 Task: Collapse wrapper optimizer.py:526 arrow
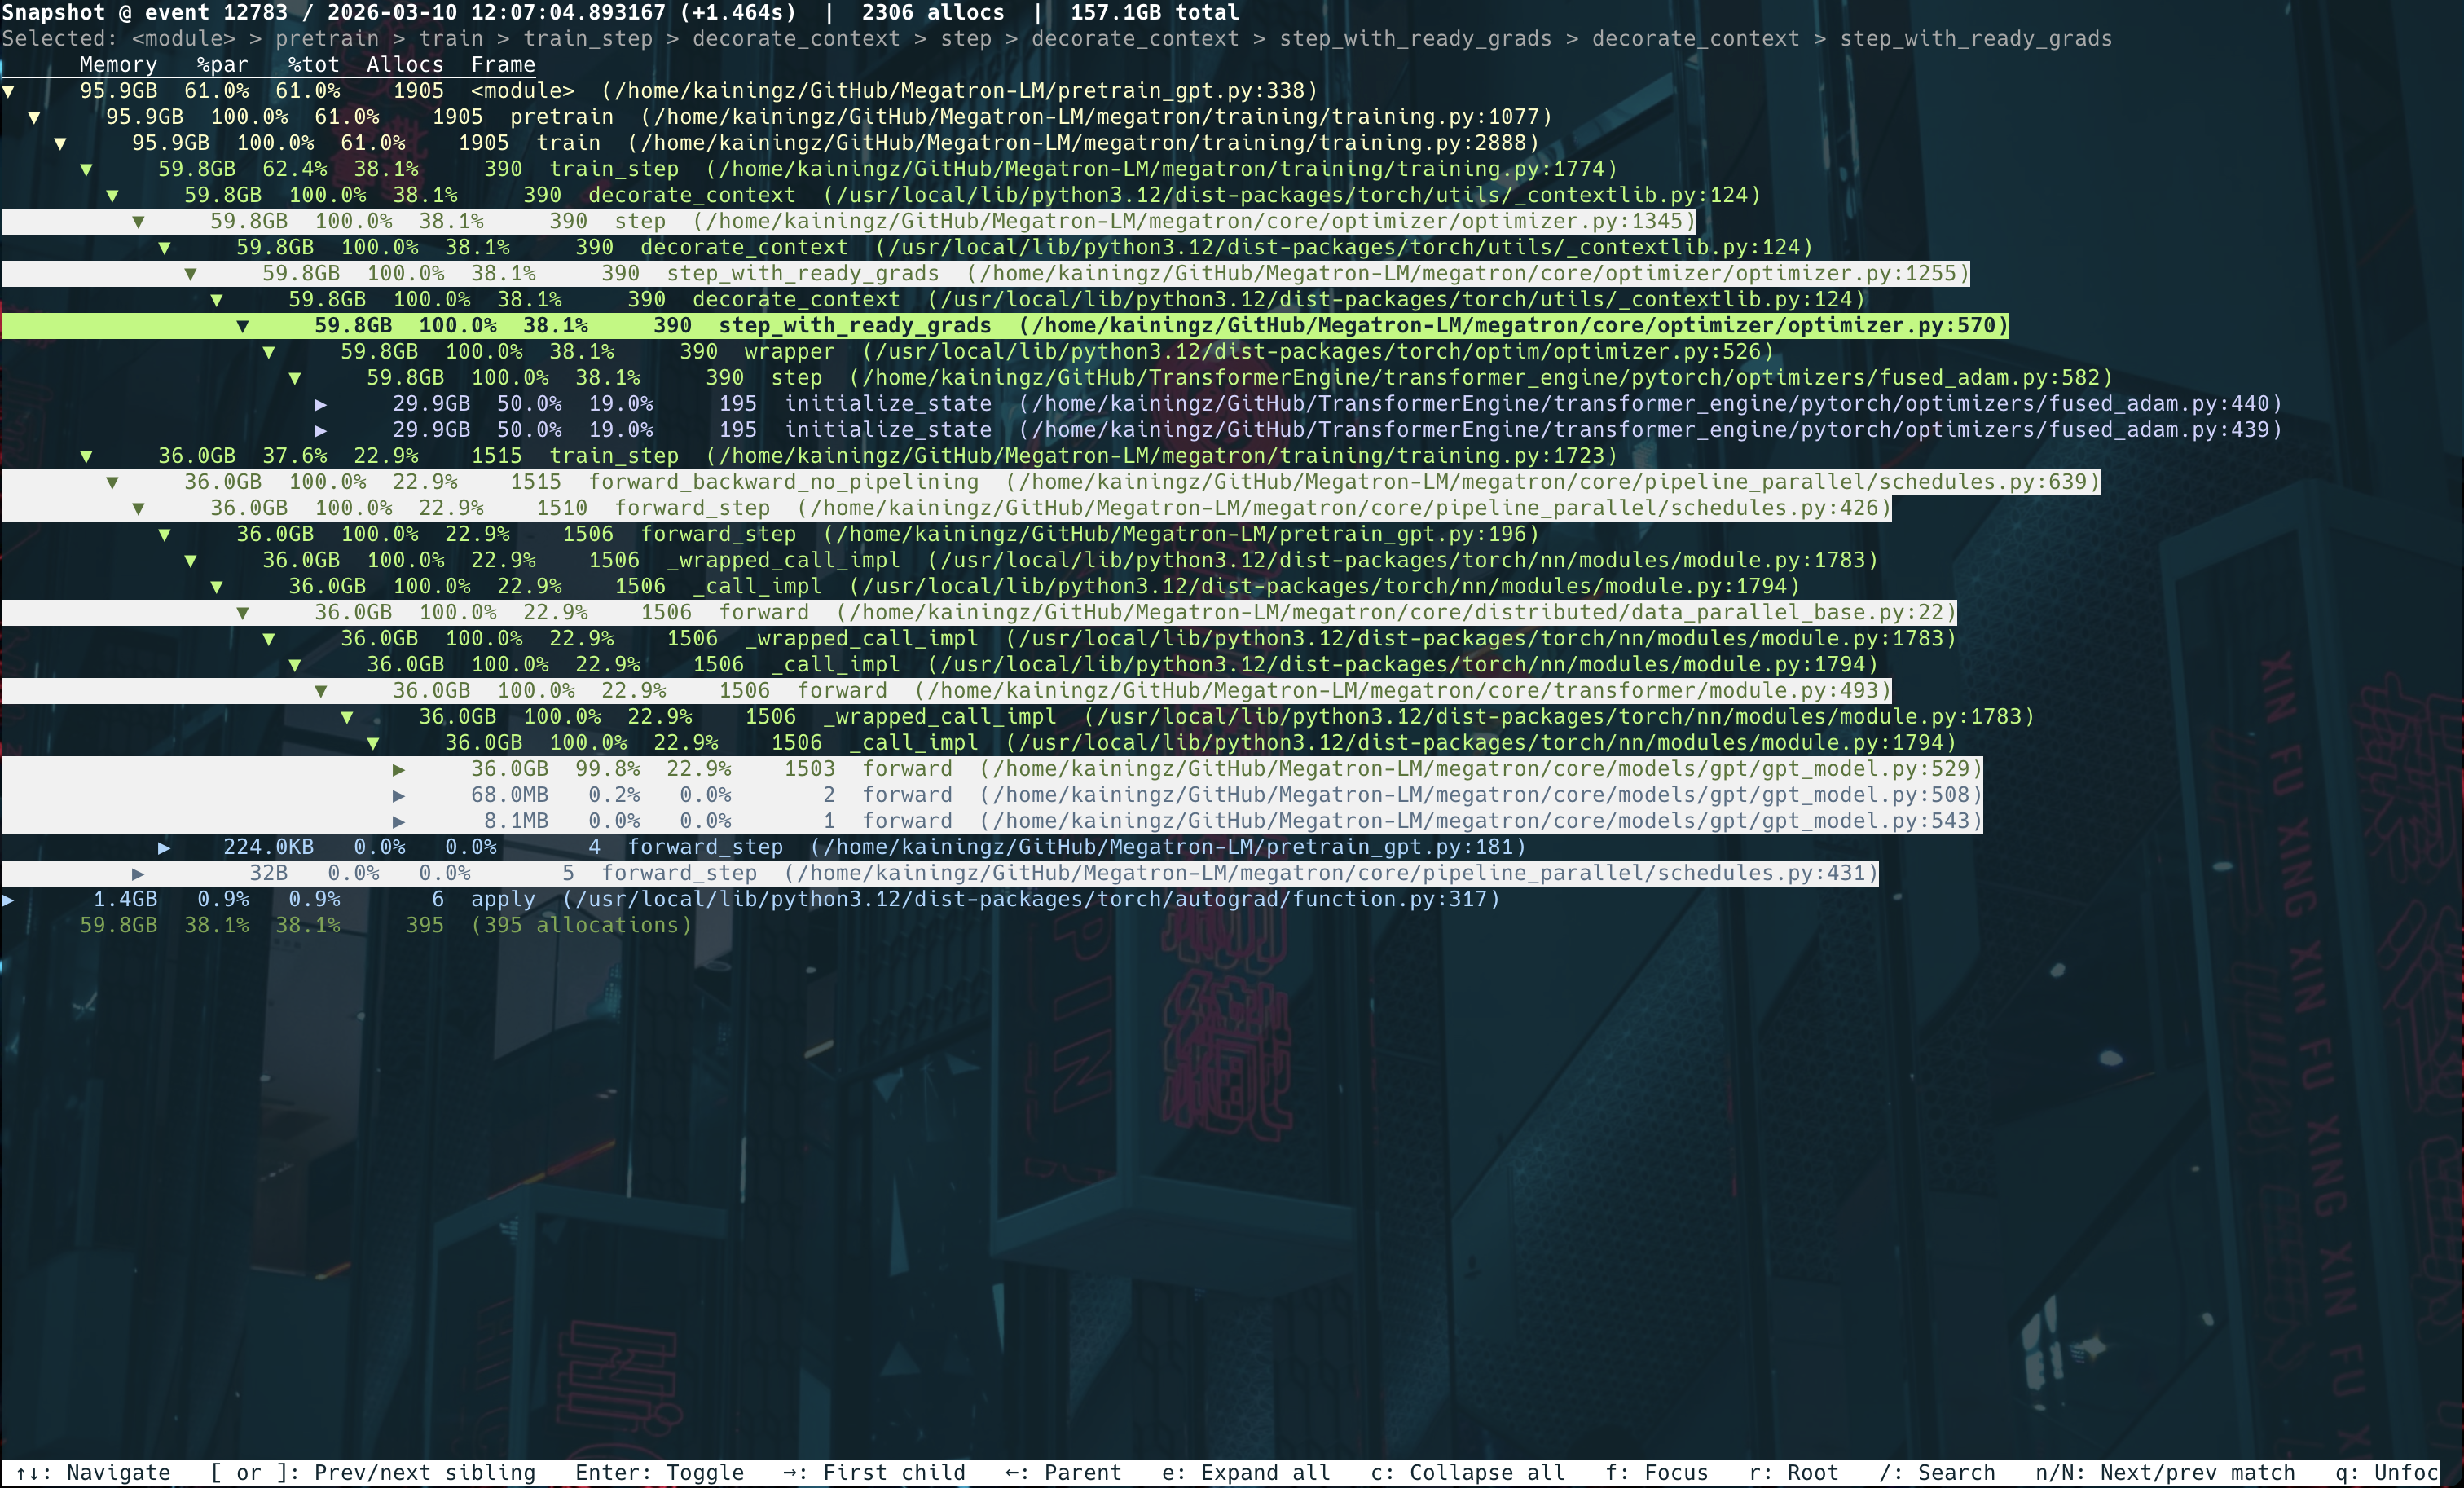click(x=268, y=351)
